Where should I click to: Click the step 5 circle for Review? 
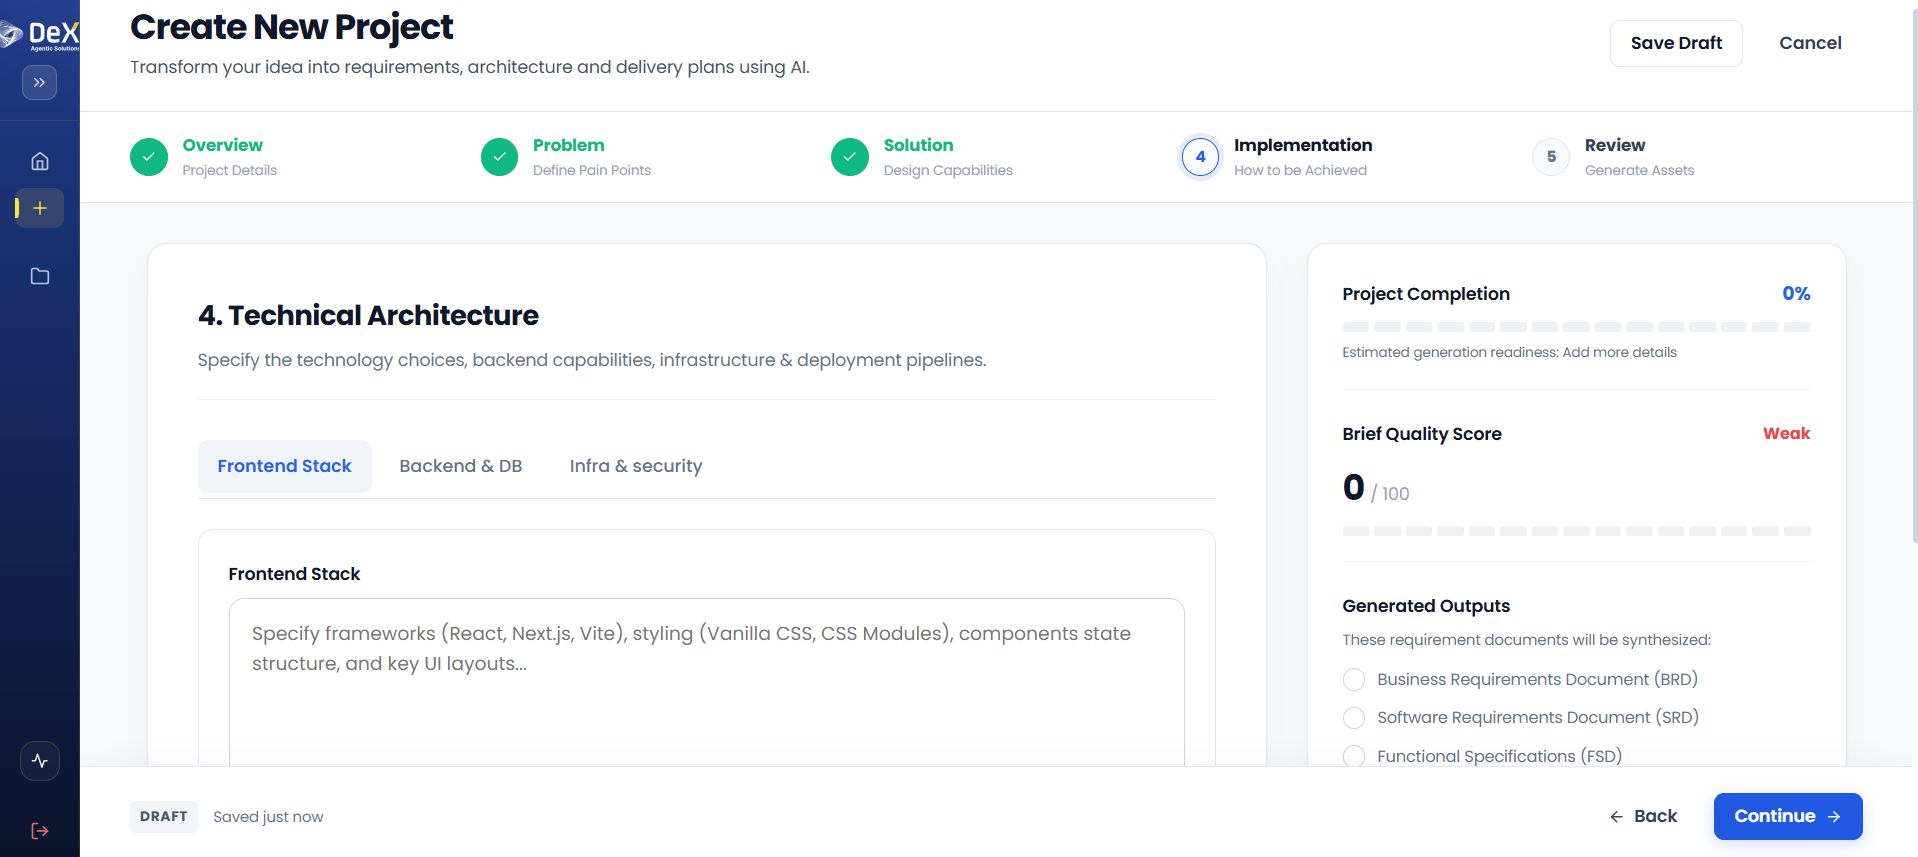click(1551, 157)
